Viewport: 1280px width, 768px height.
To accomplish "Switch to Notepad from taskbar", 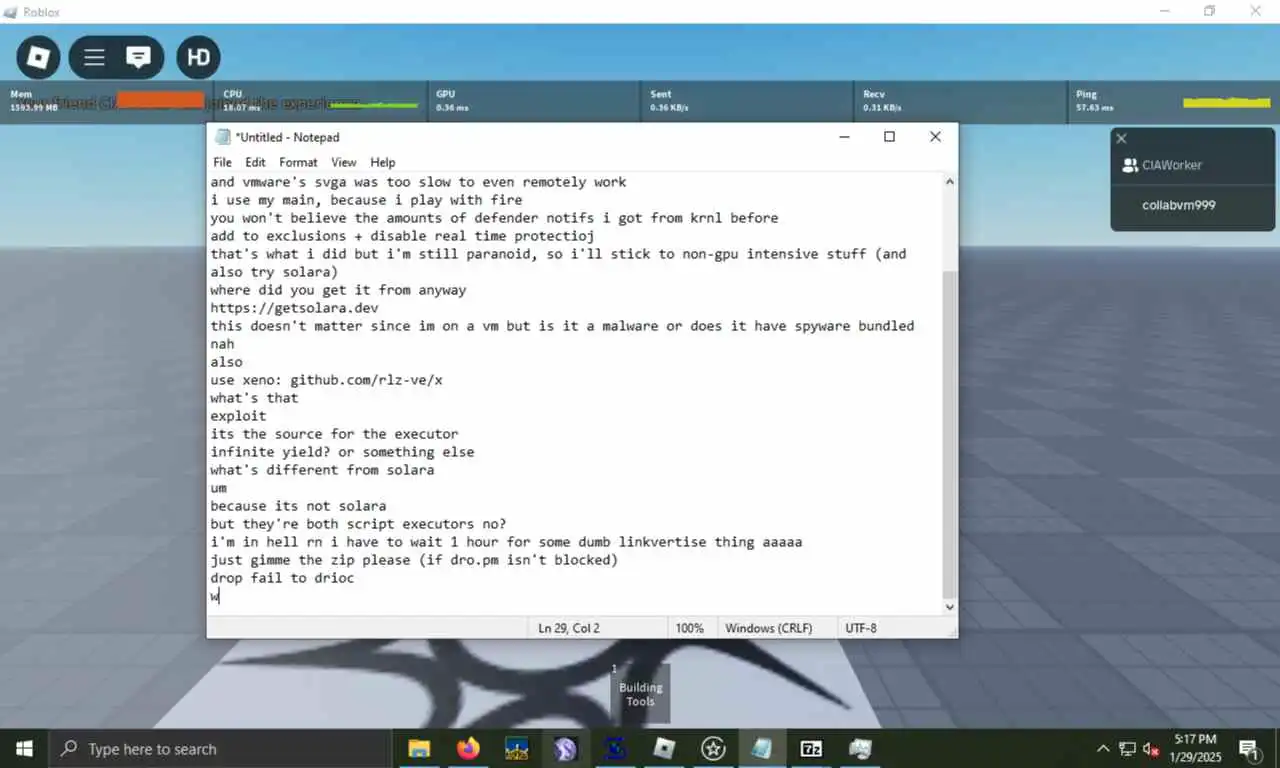I will 762,748.
